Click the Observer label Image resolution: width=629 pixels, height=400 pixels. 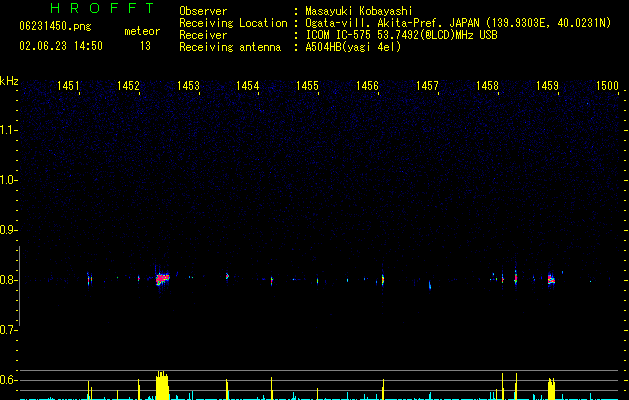203,11
